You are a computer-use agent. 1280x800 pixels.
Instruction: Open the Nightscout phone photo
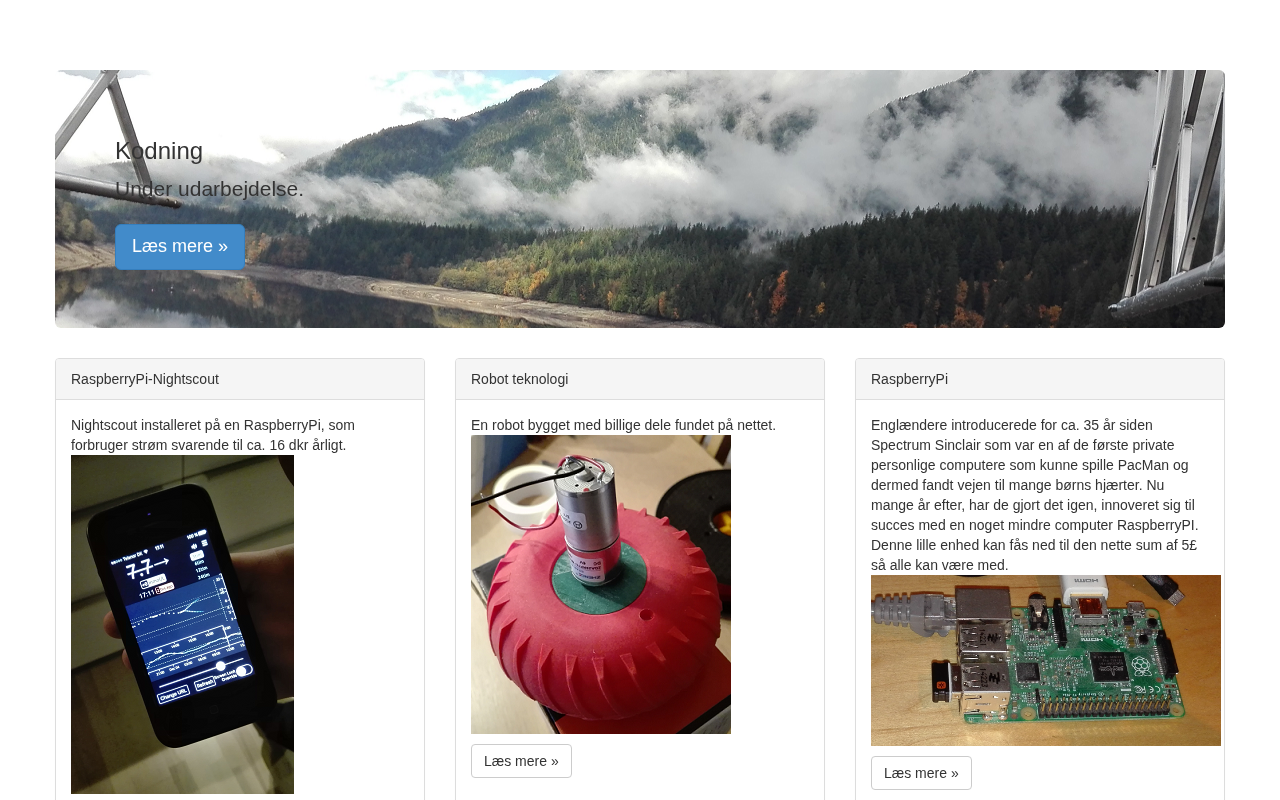coord(182,624)
